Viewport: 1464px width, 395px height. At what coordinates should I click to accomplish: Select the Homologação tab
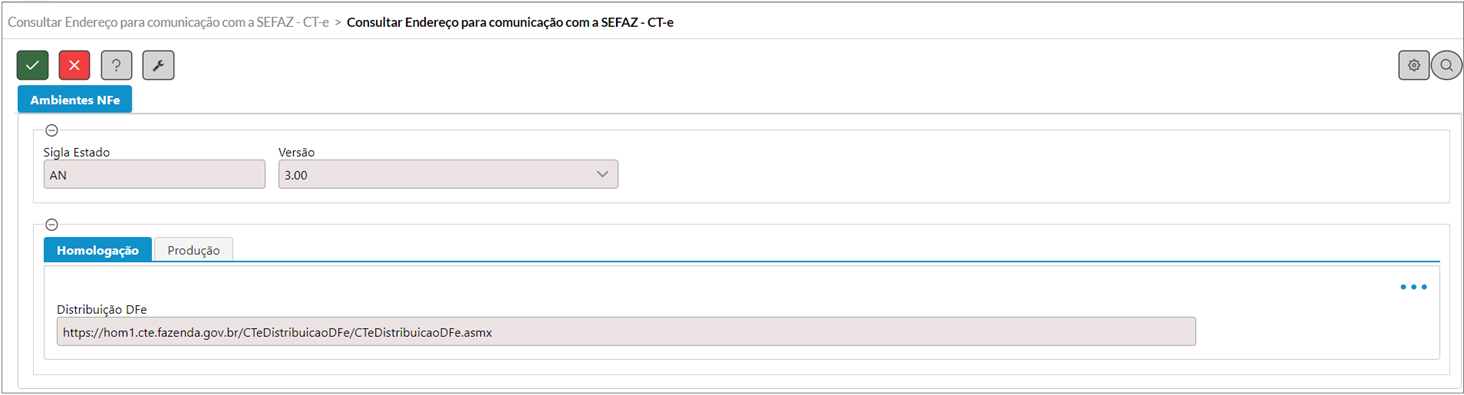pyautogui.click(x=98, y=250)
